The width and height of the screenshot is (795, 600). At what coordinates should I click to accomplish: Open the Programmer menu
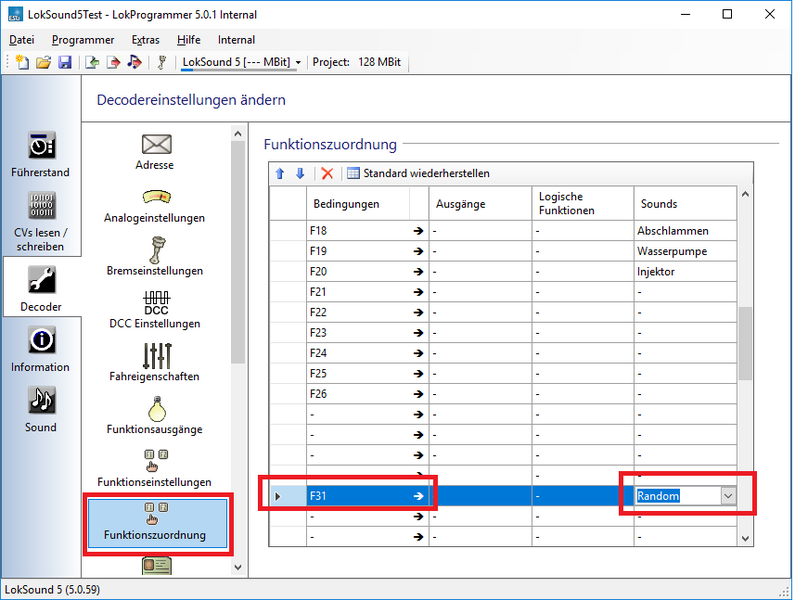(83, 40)
